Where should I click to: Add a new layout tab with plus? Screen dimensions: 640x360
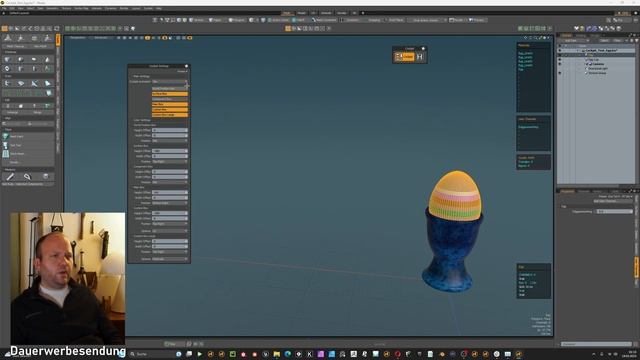pyautogui.click(x=363, y=13)
